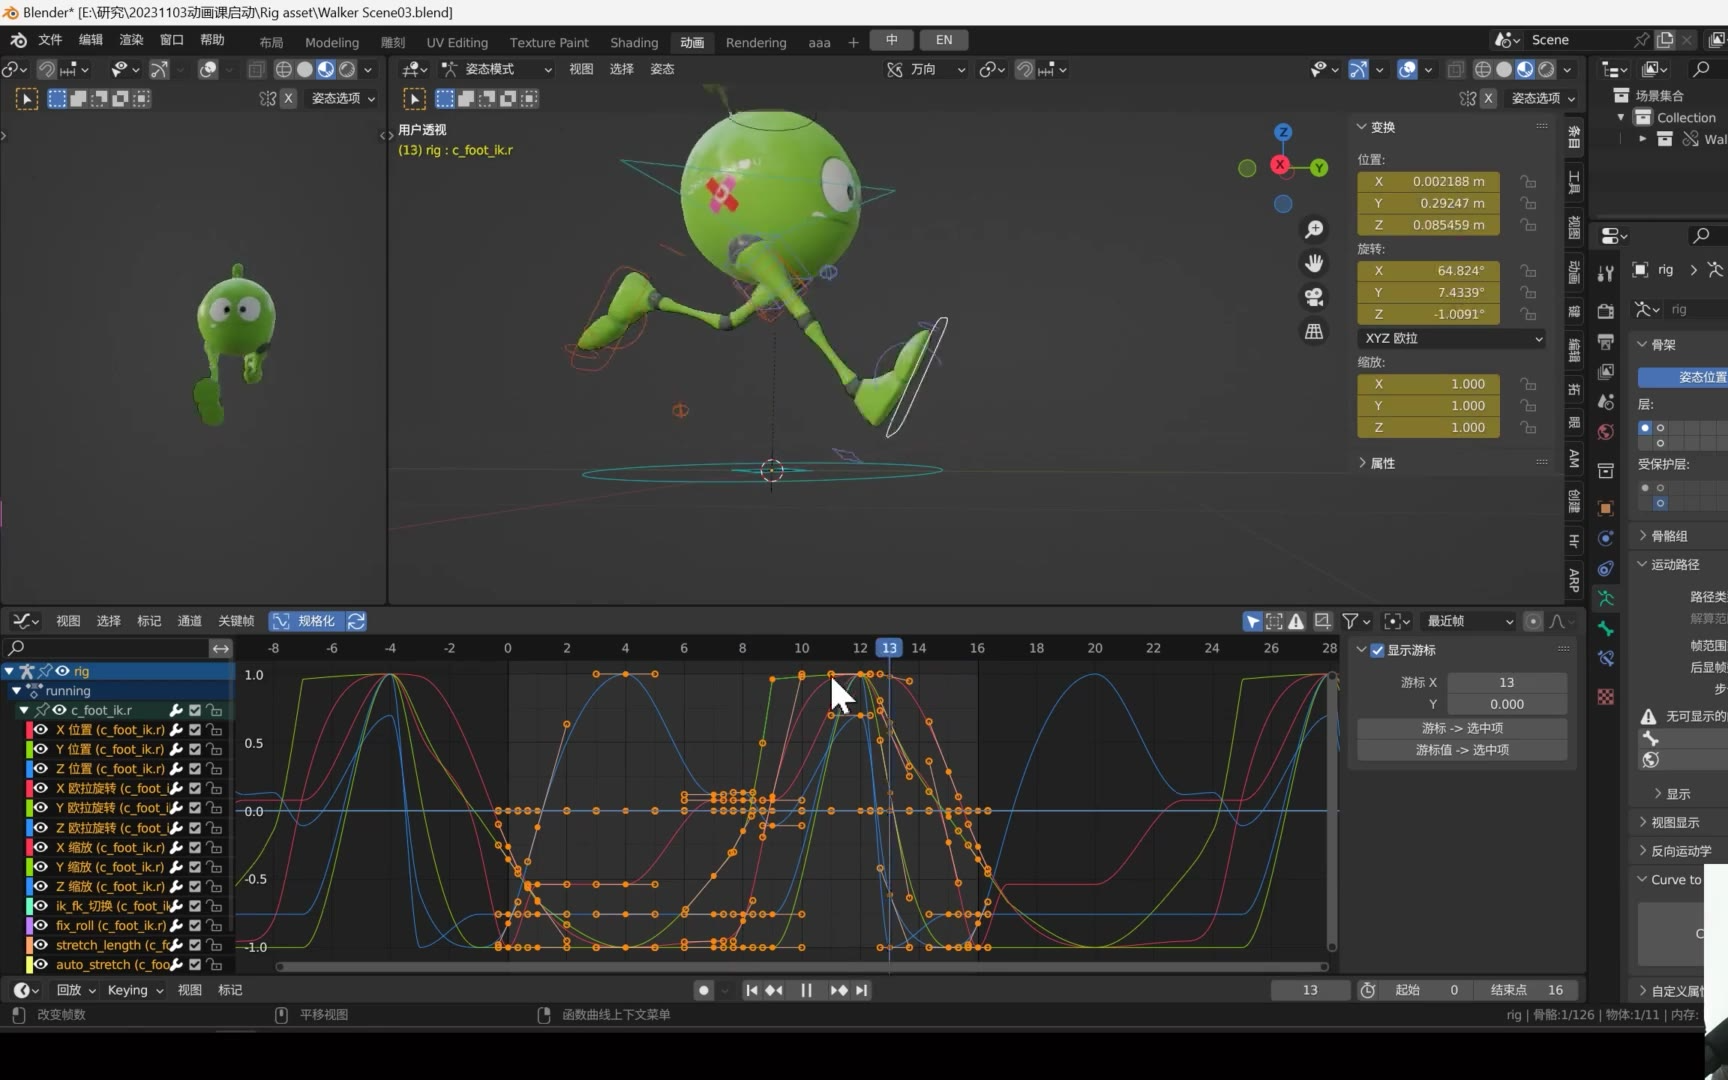This screenshot has width=1728, height=1080.
Task: Click the pan hand icon in the viewport
Action: [1314, 263]
